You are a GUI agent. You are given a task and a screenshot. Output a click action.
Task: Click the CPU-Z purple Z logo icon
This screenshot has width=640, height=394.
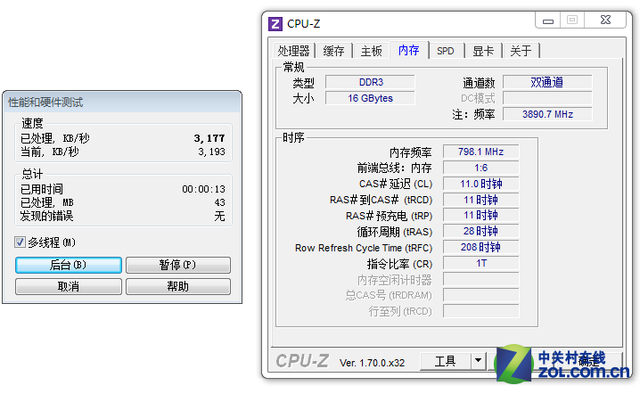(x=275, y=24)
